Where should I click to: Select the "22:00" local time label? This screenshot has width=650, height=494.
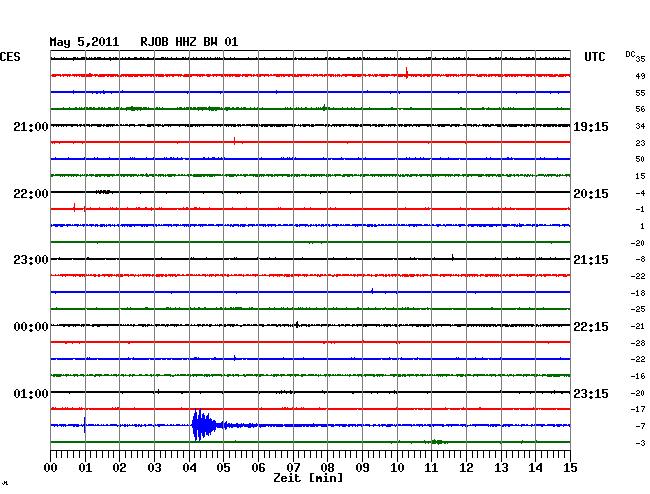tap(31, 194)
